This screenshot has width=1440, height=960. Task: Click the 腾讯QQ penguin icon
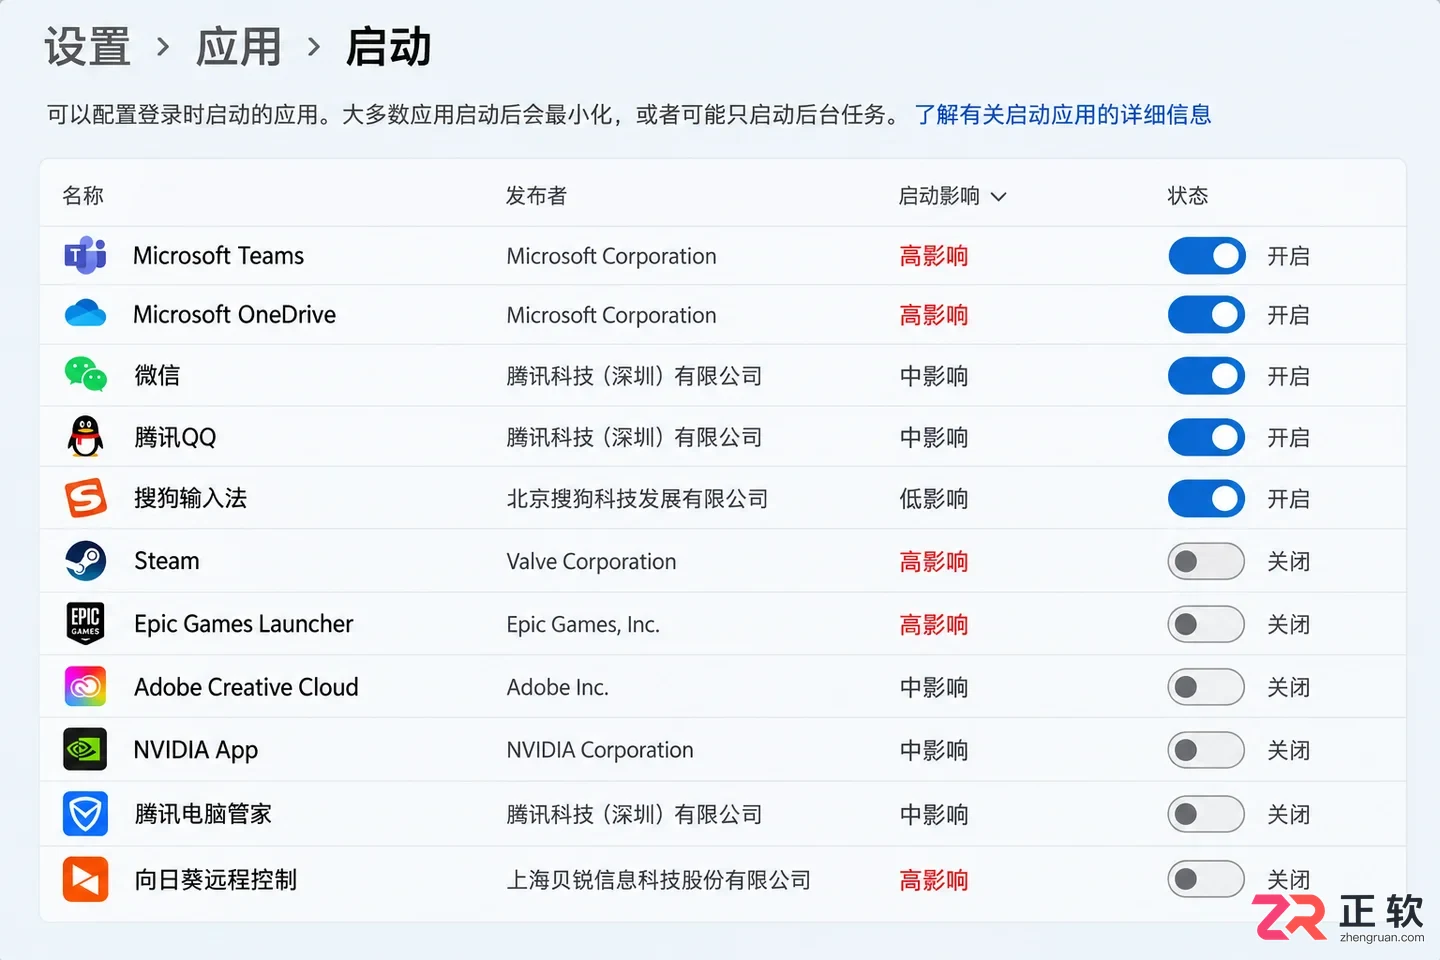85,436
